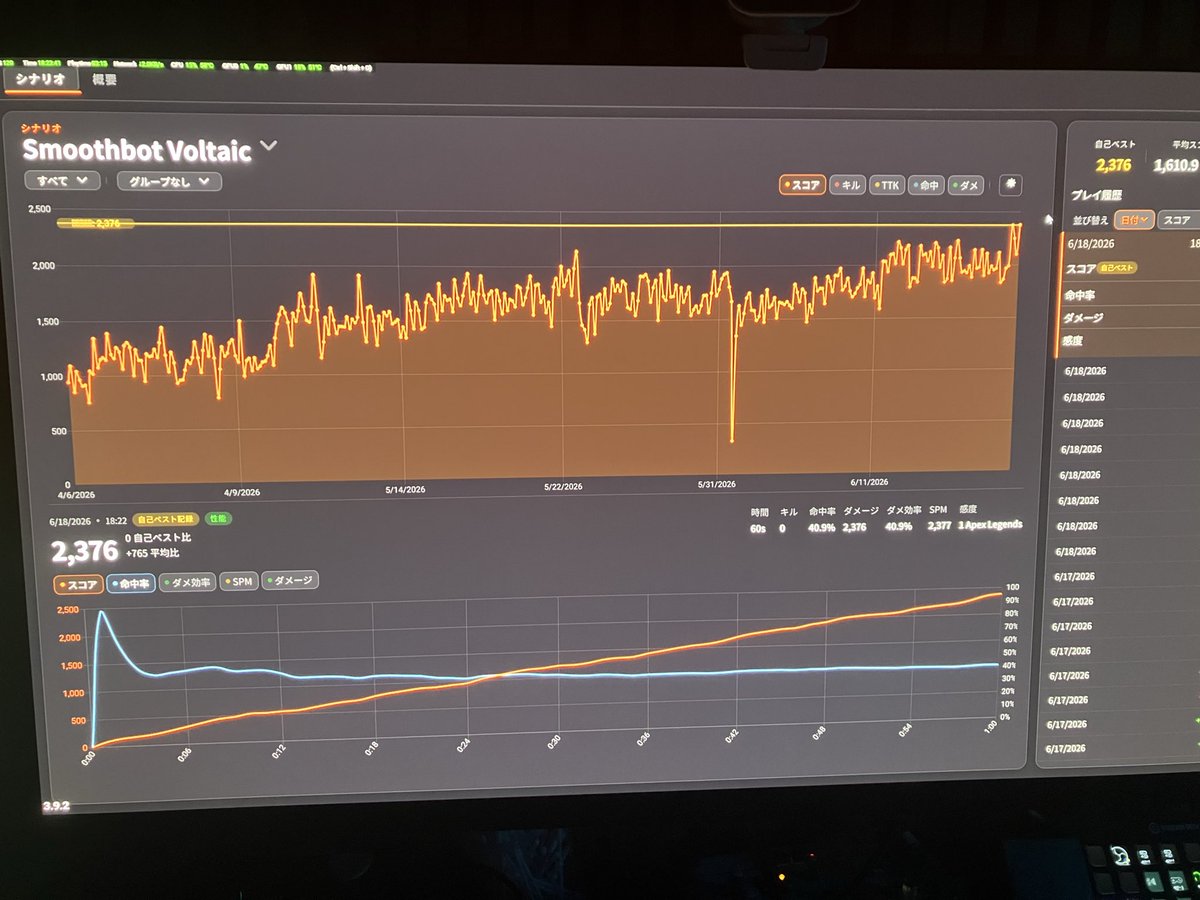Switch to the シナリオ tab
The width and height of the screenshot is (1200, 900).
[41, 79]
